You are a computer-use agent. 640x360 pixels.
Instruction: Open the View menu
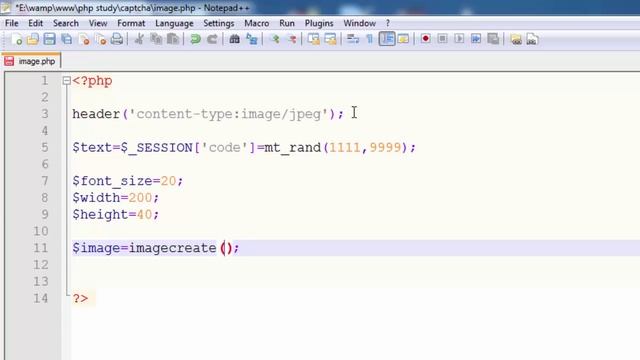[x=98, y=23]
